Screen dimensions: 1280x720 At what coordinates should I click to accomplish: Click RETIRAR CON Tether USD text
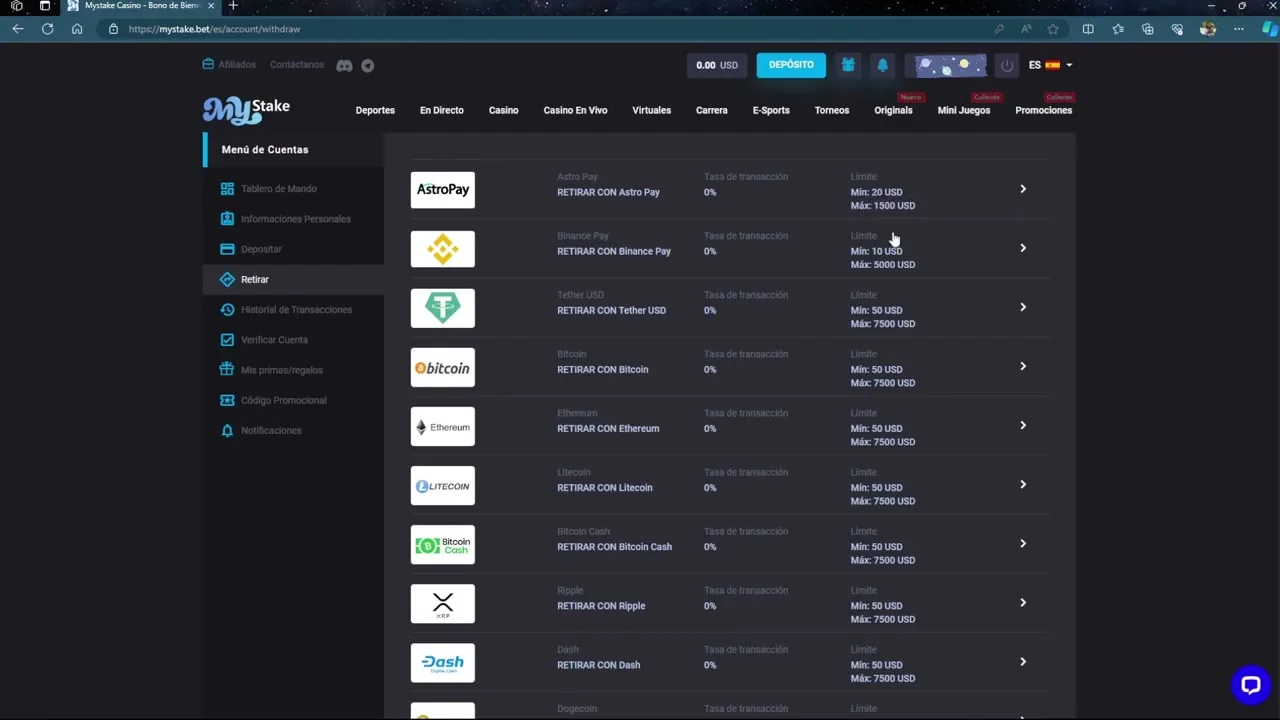pos(611,310)
